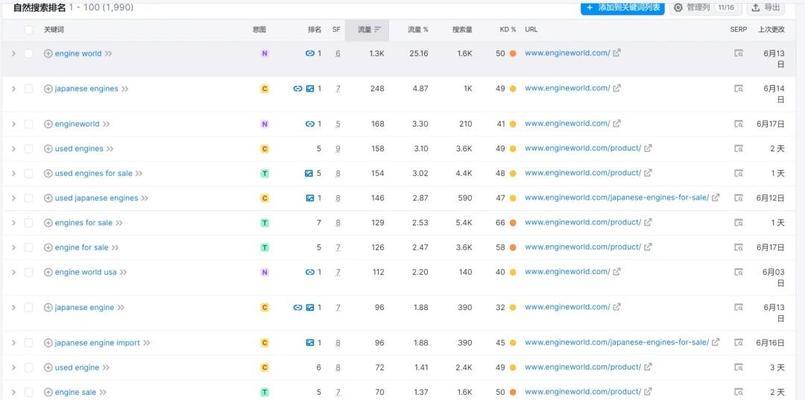Screen dimensions: 805x400
Task: Click sitelinks SERP feature icon in engine world row
Action: [310, 53]
